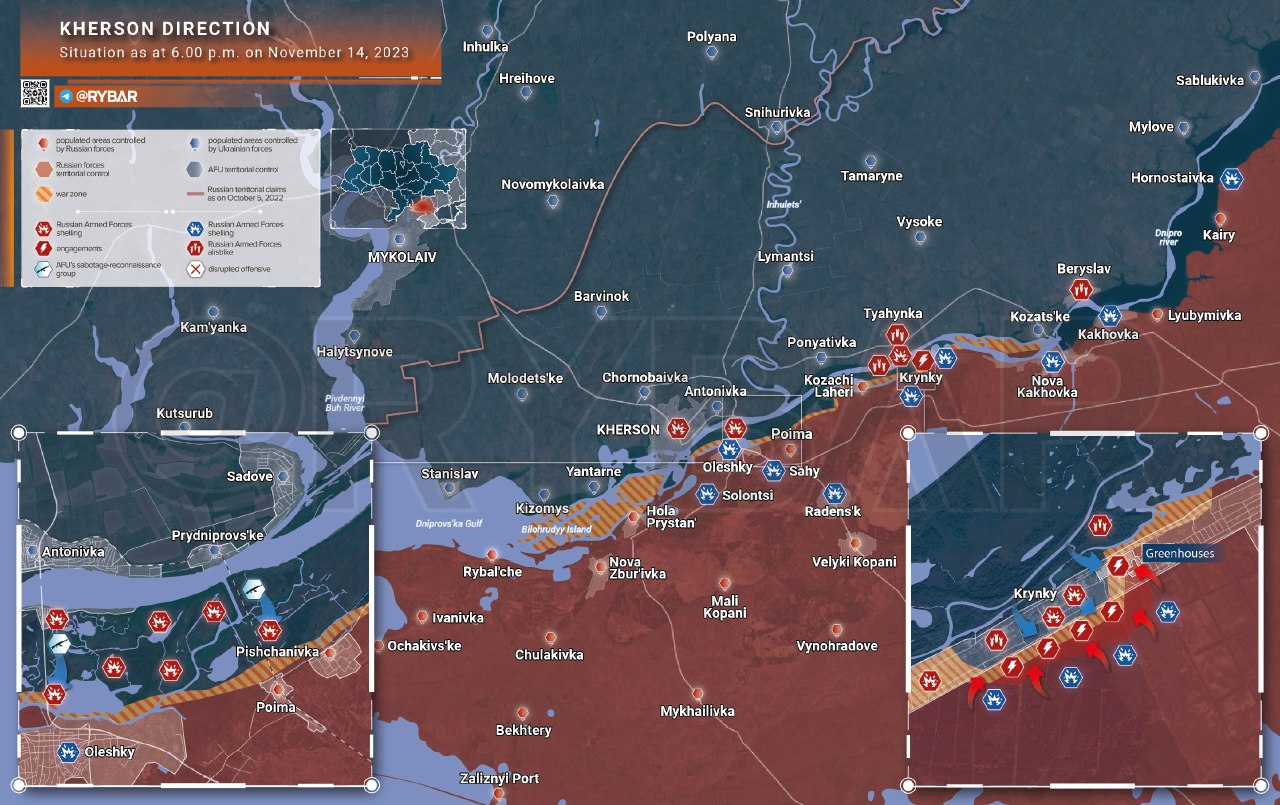
Task: Click the Chornobaivka town label
Action: point(645,378)
